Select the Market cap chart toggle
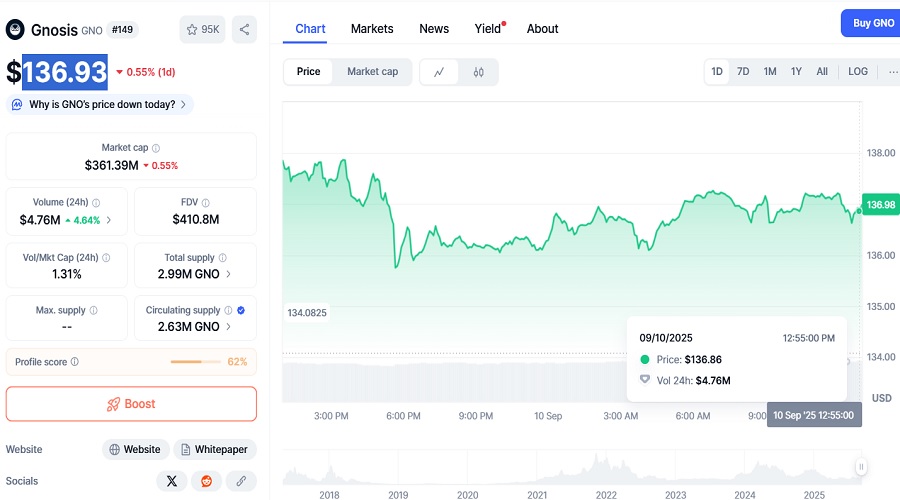The width and height of the screenshot is (900, 500). coord(373,72)
